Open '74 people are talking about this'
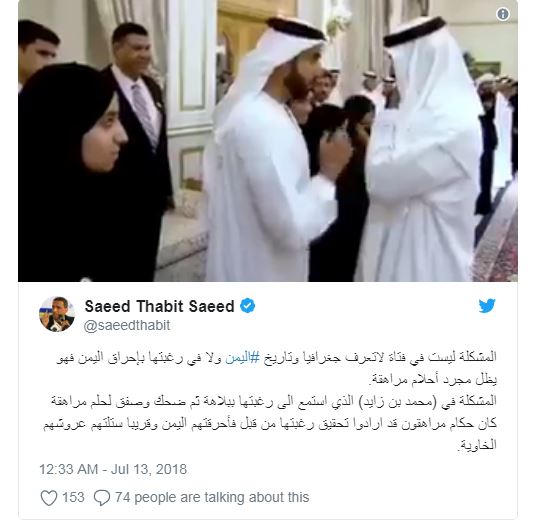The image size is (545, 526). click(212, 497)
